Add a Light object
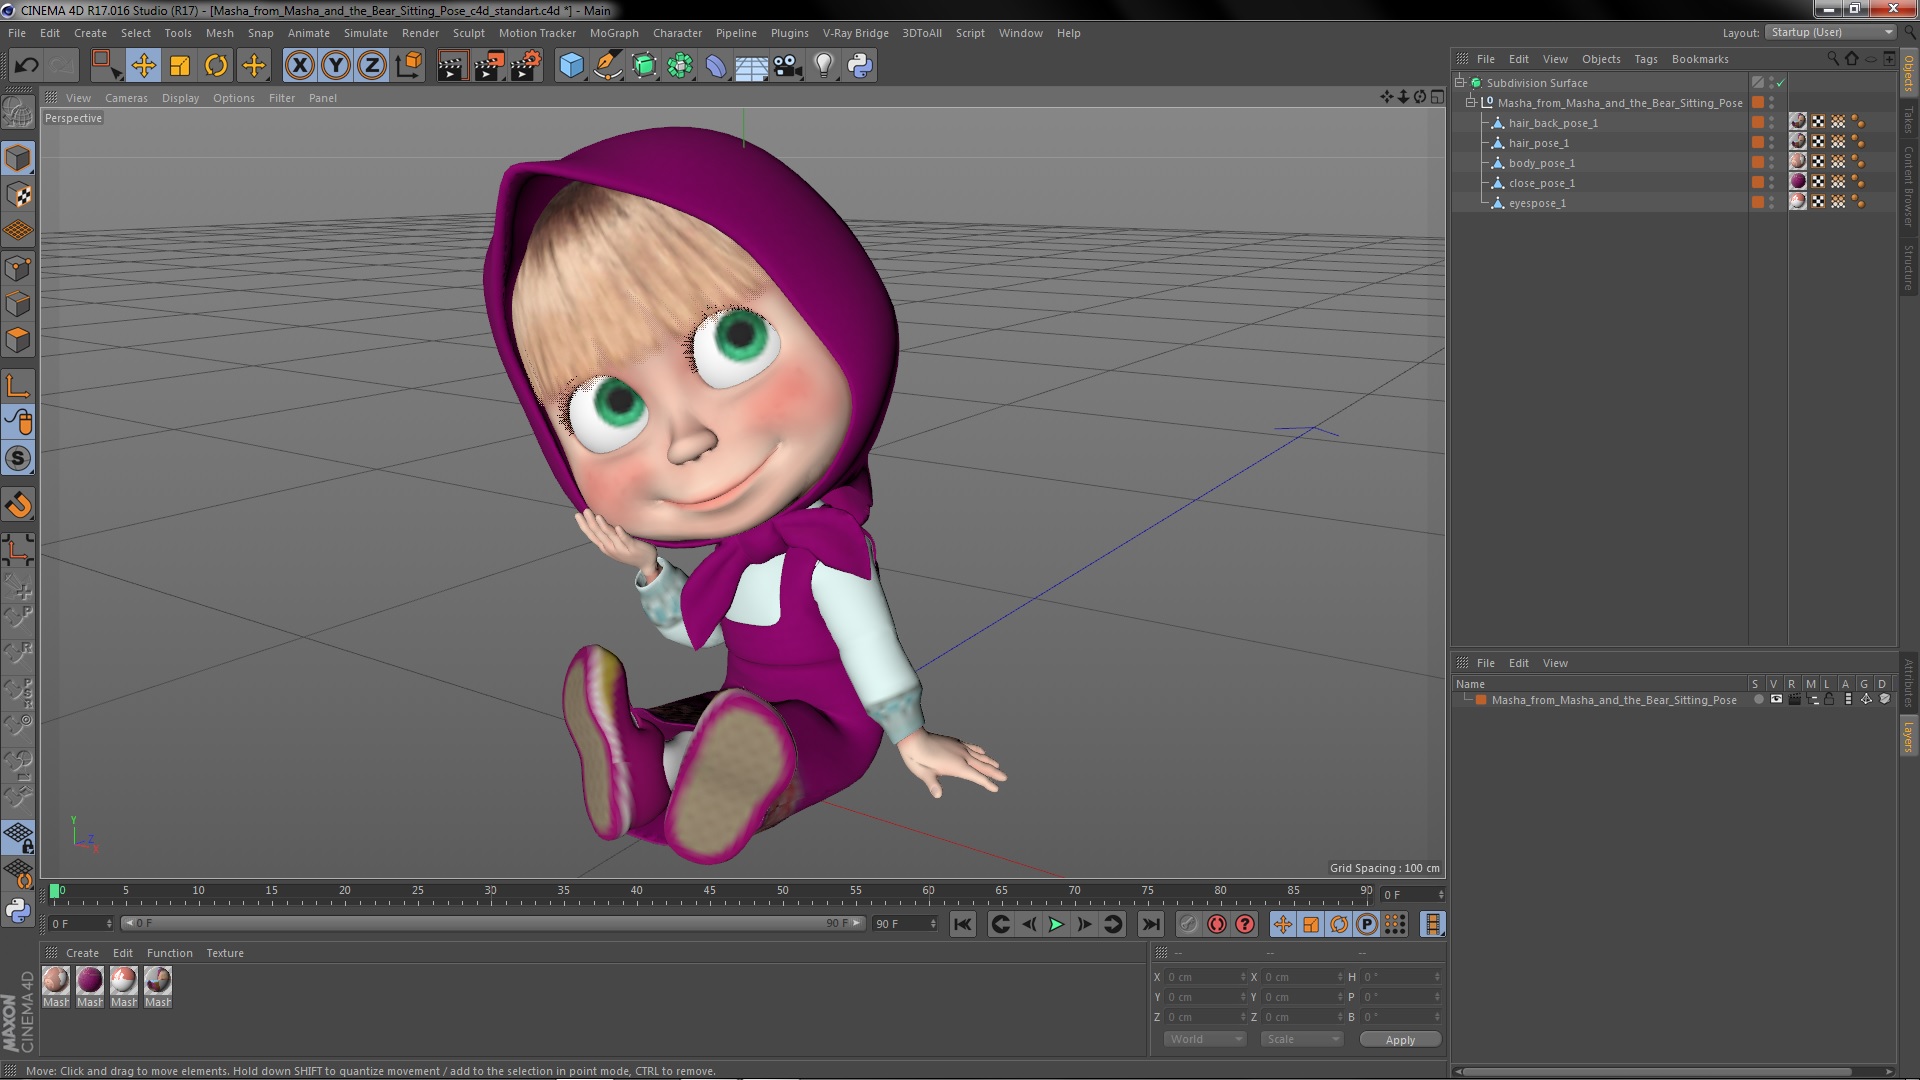 [824, 66]
